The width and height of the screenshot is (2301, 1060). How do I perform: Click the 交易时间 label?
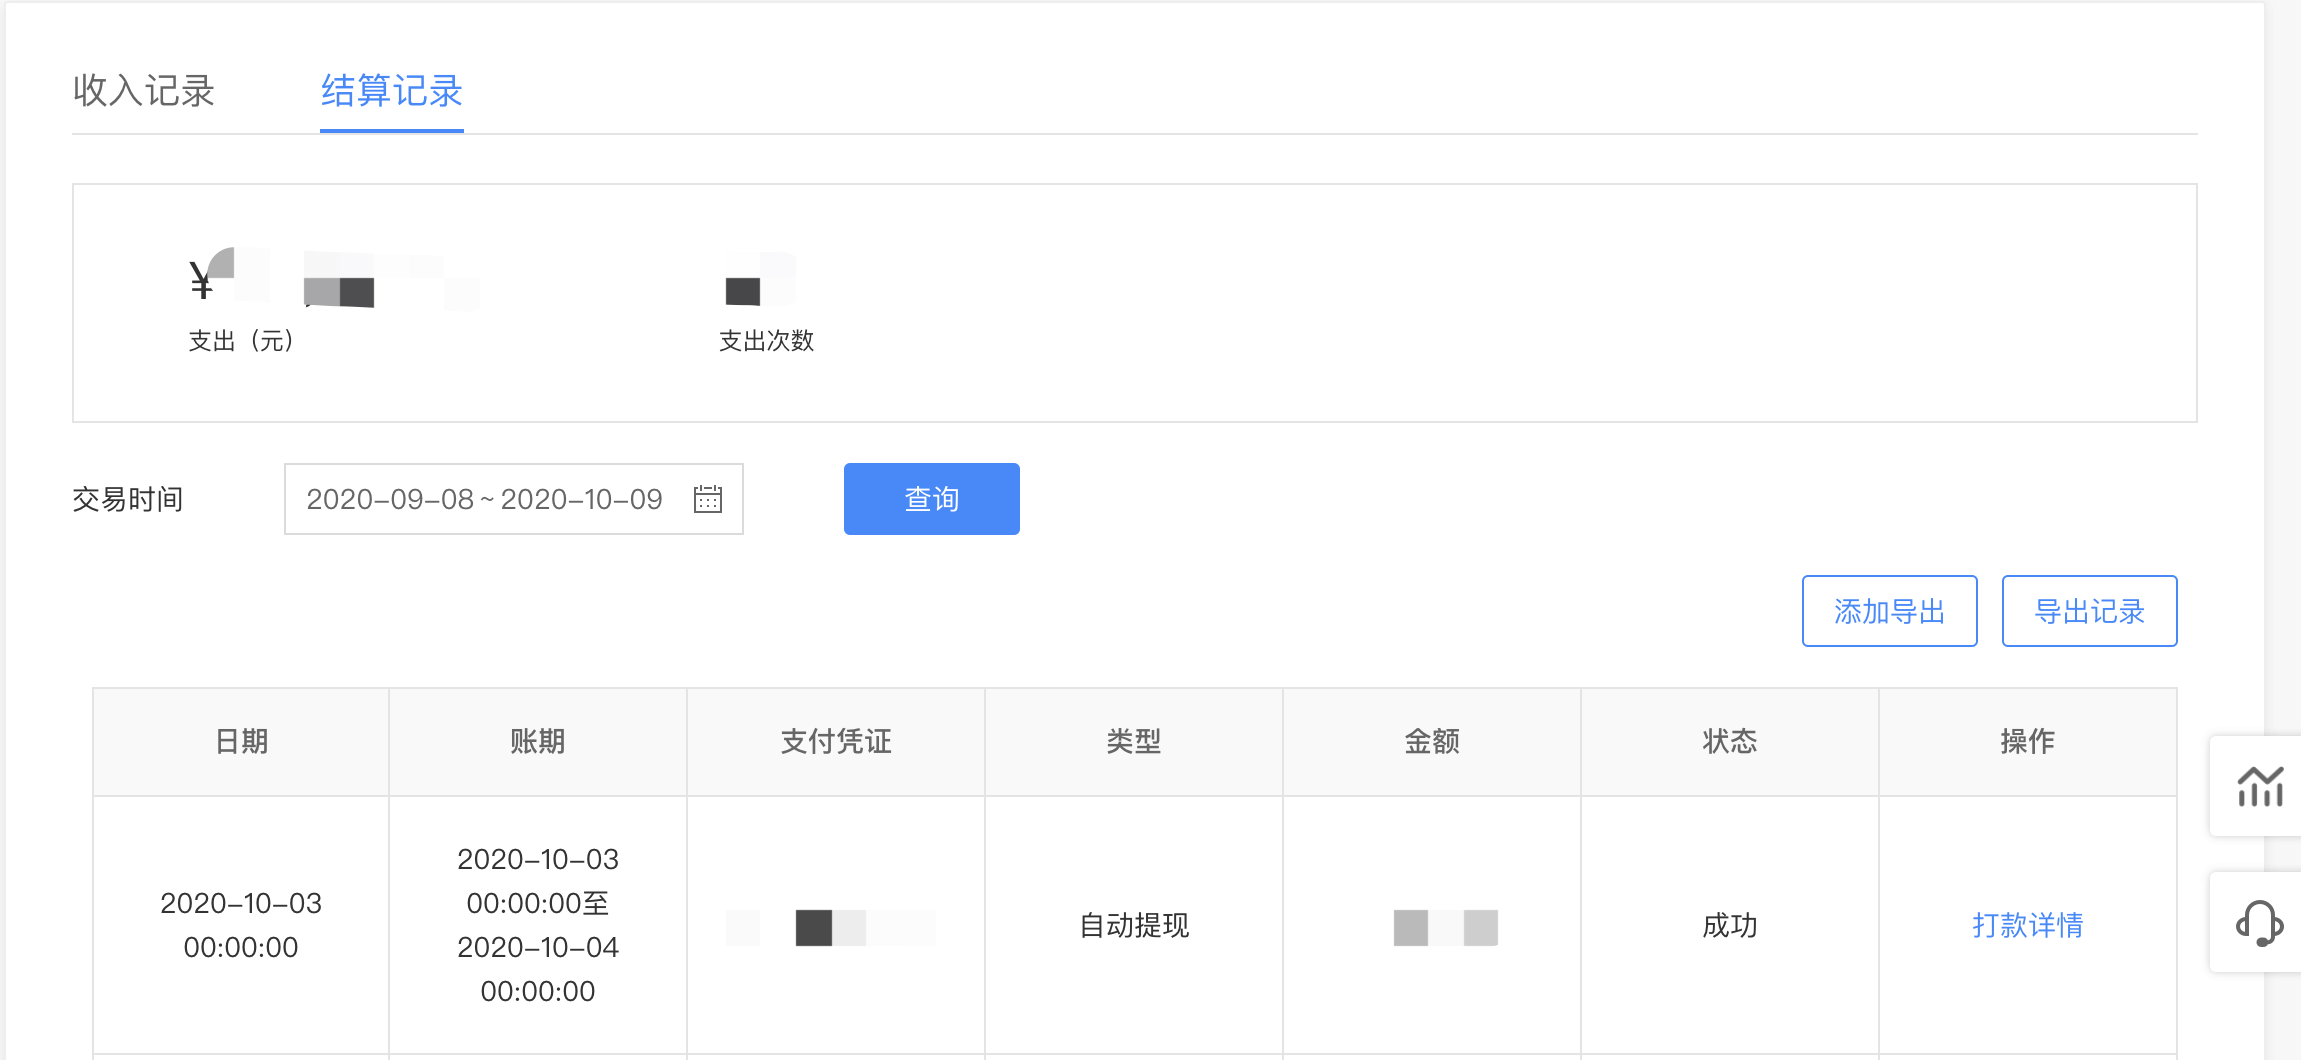point(128,499)
